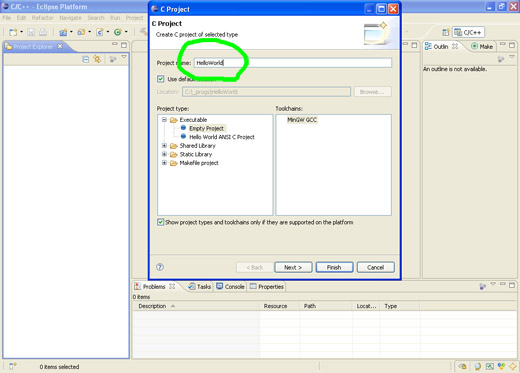
Task: Click the New Source Folder toolbar icon
Action: 81,32
